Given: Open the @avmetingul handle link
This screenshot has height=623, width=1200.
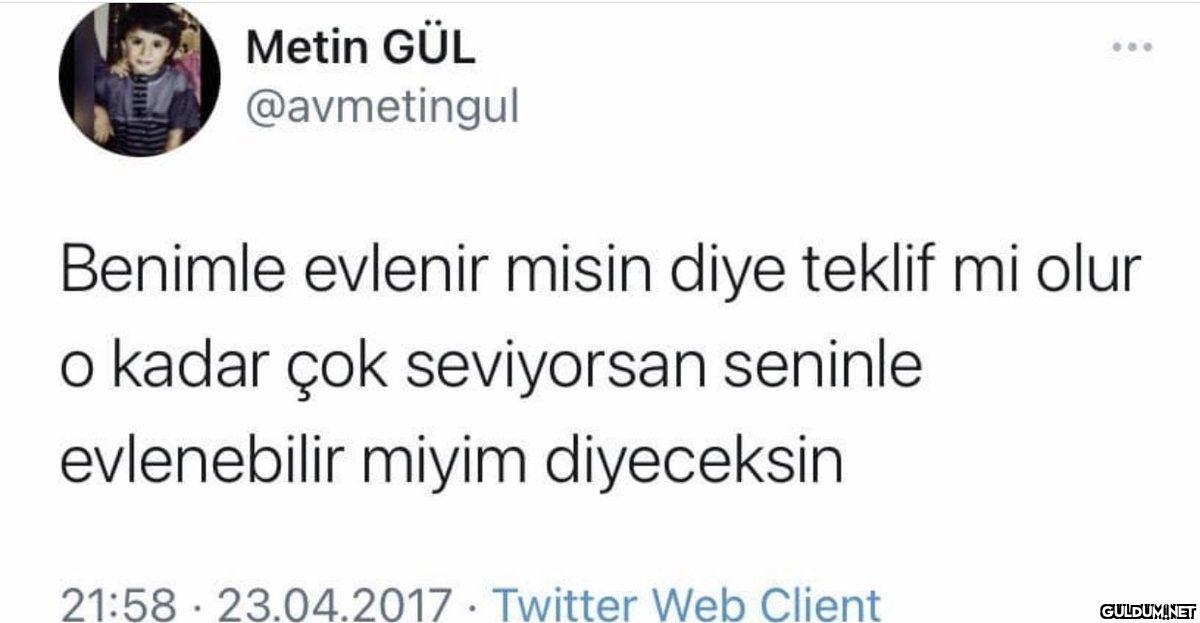Looking at the screenshot, I should pyautogui.click(x=383, y=108).
